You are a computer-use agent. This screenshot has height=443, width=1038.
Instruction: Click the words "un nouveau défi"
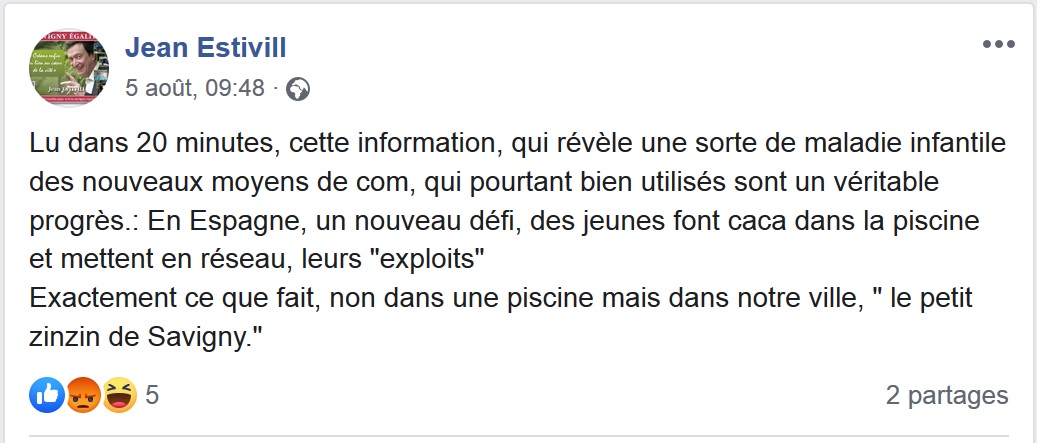[x=399, y=221]
